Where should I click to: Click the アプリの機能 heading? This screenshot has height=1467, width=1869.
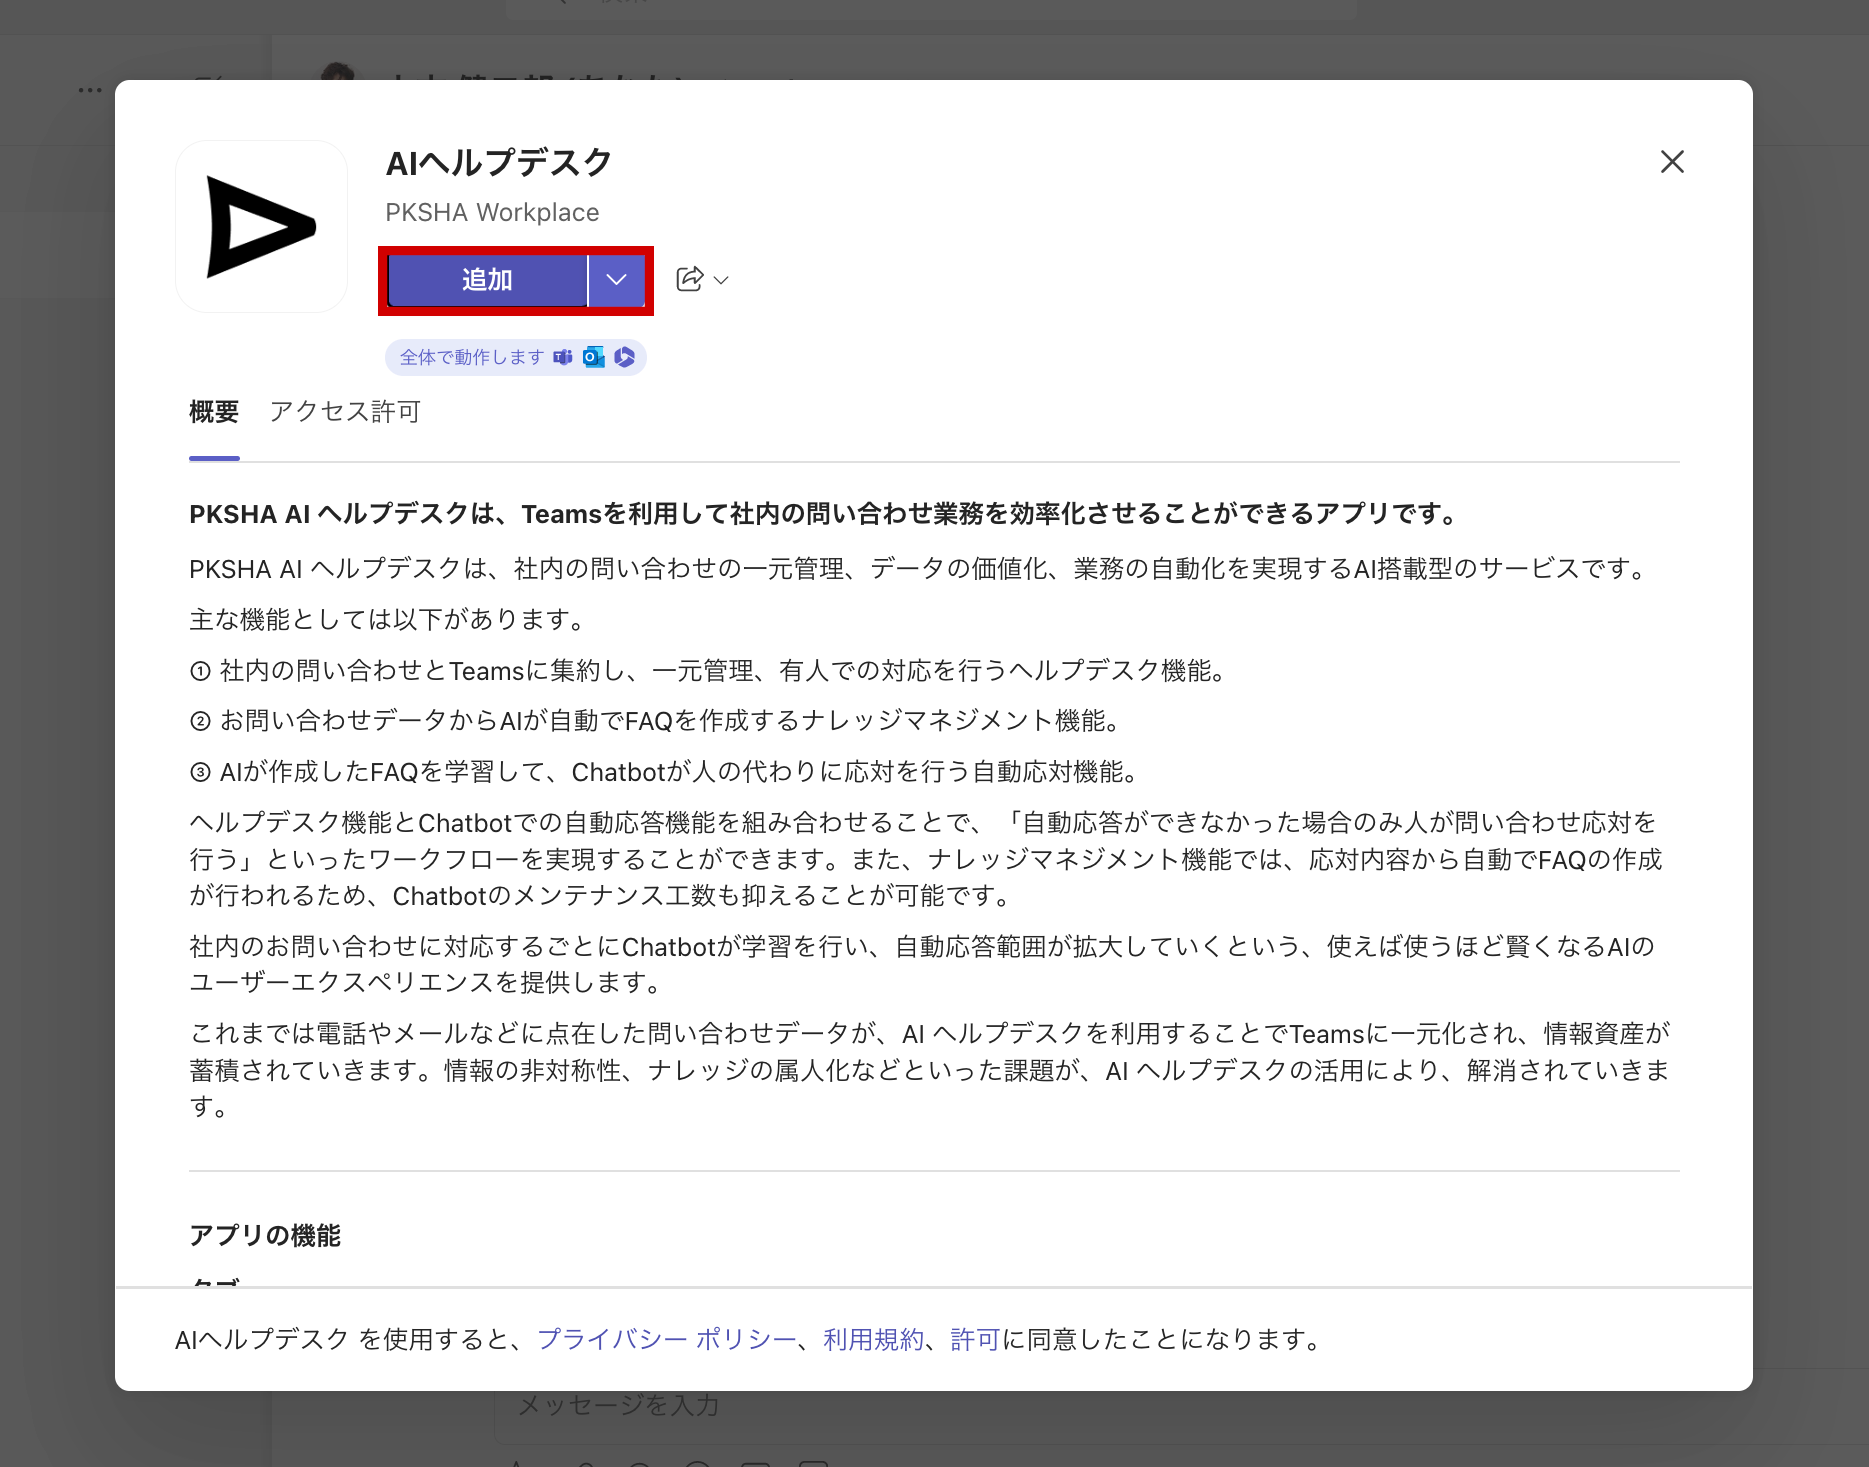(265, 1236)
